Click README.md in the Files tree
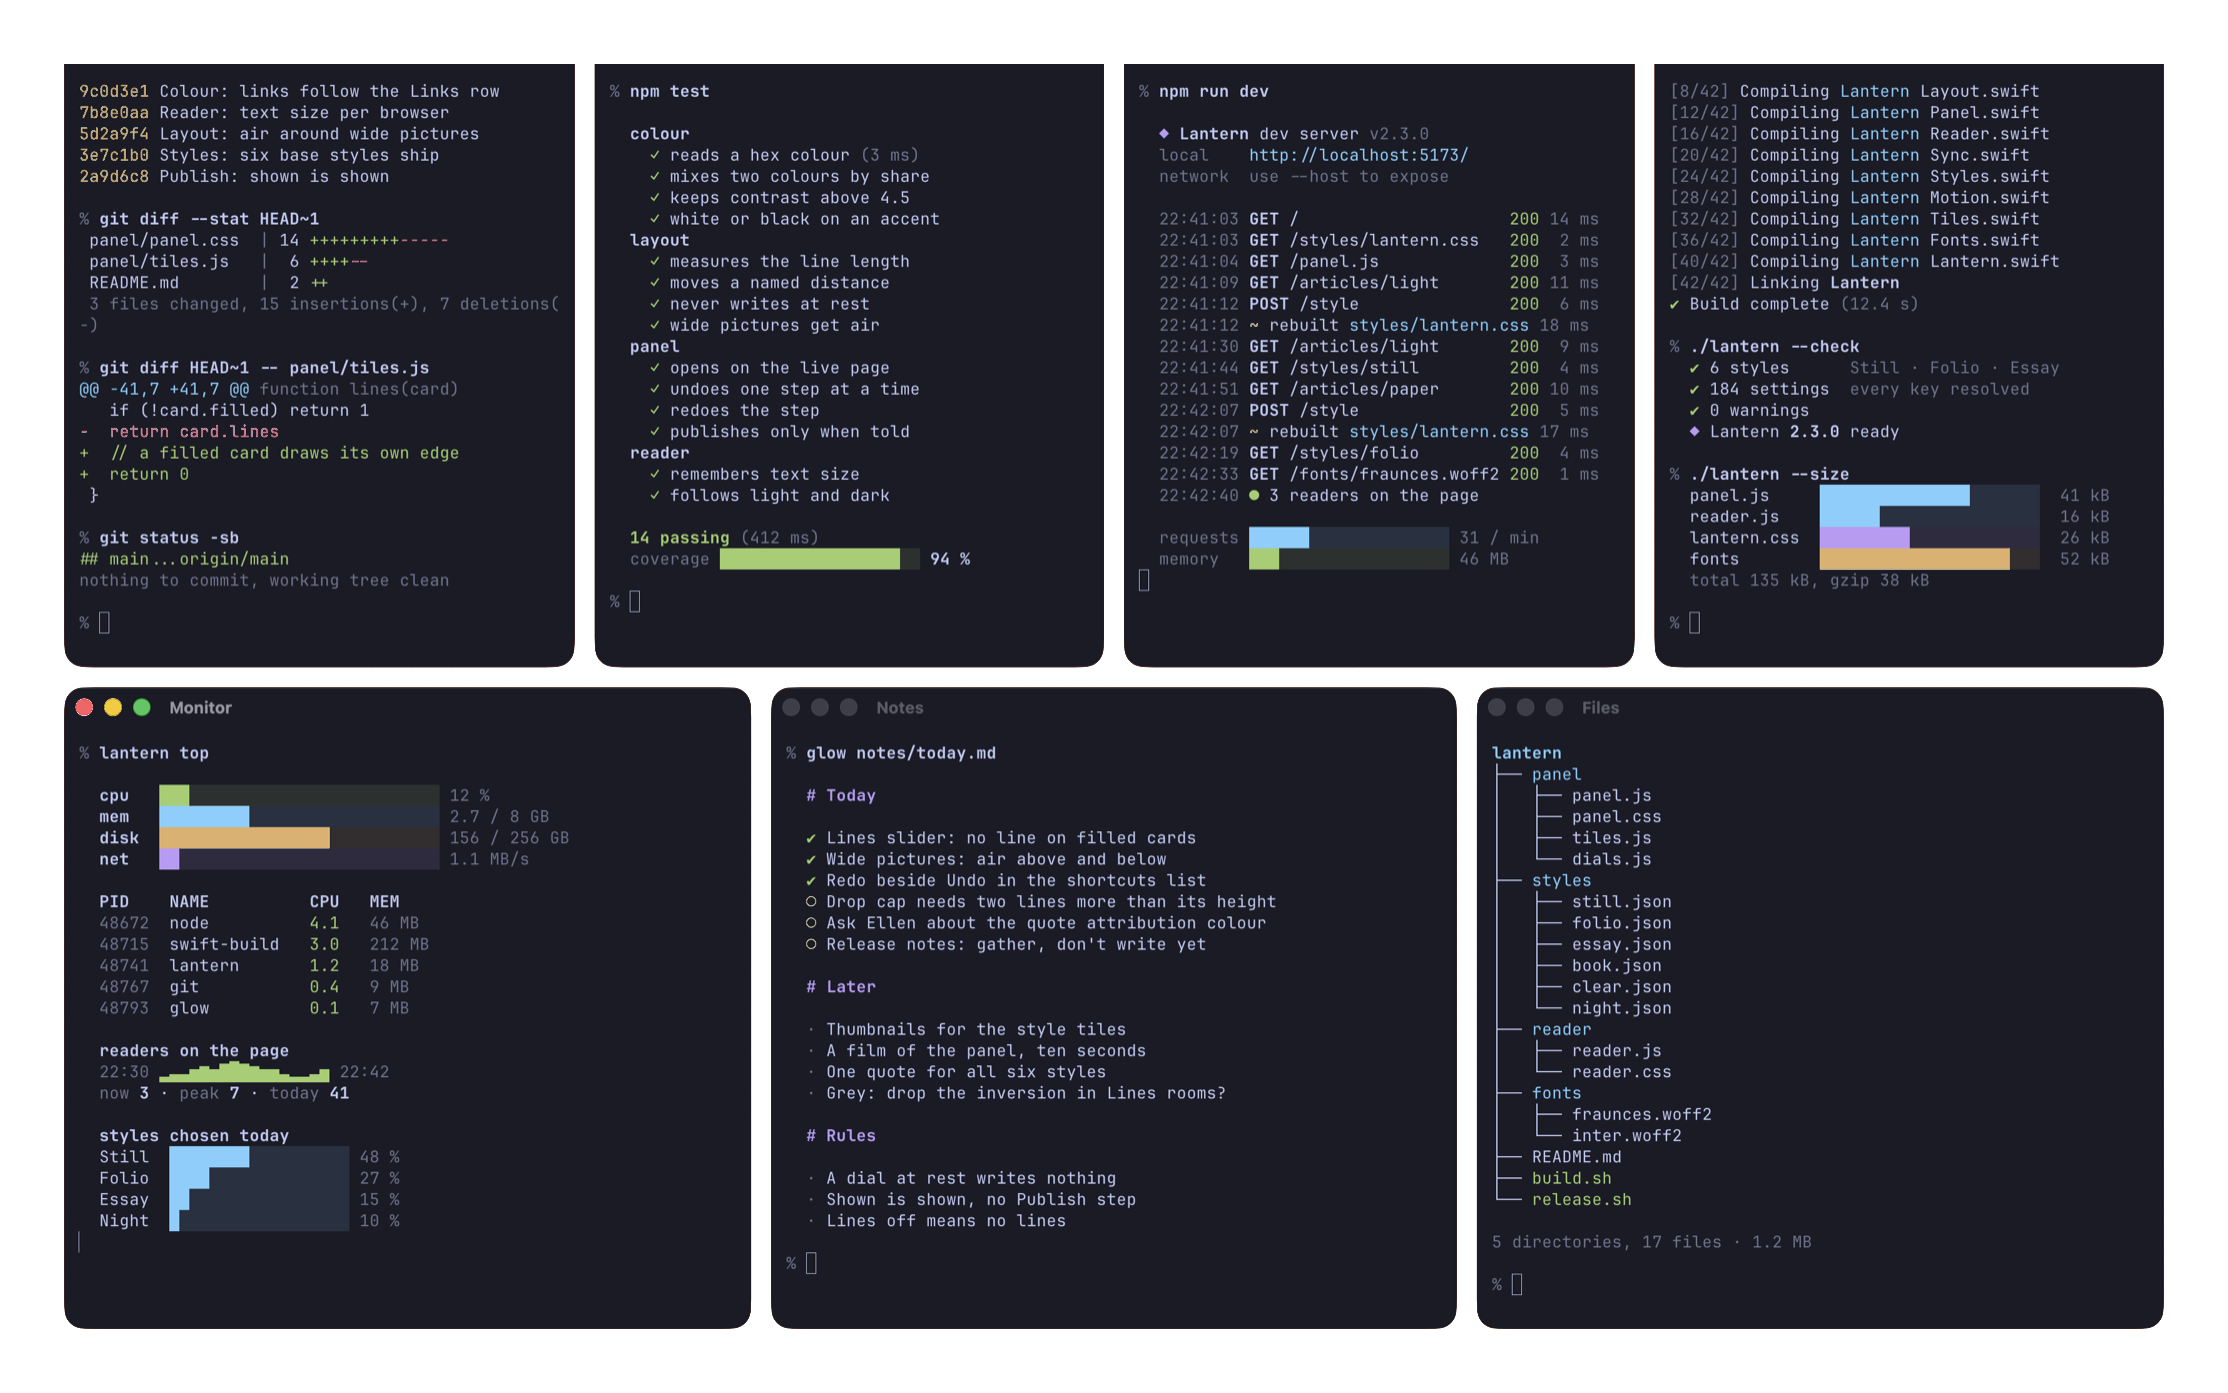Screen dimensions: 2228x1393 coord(1576,1157)
